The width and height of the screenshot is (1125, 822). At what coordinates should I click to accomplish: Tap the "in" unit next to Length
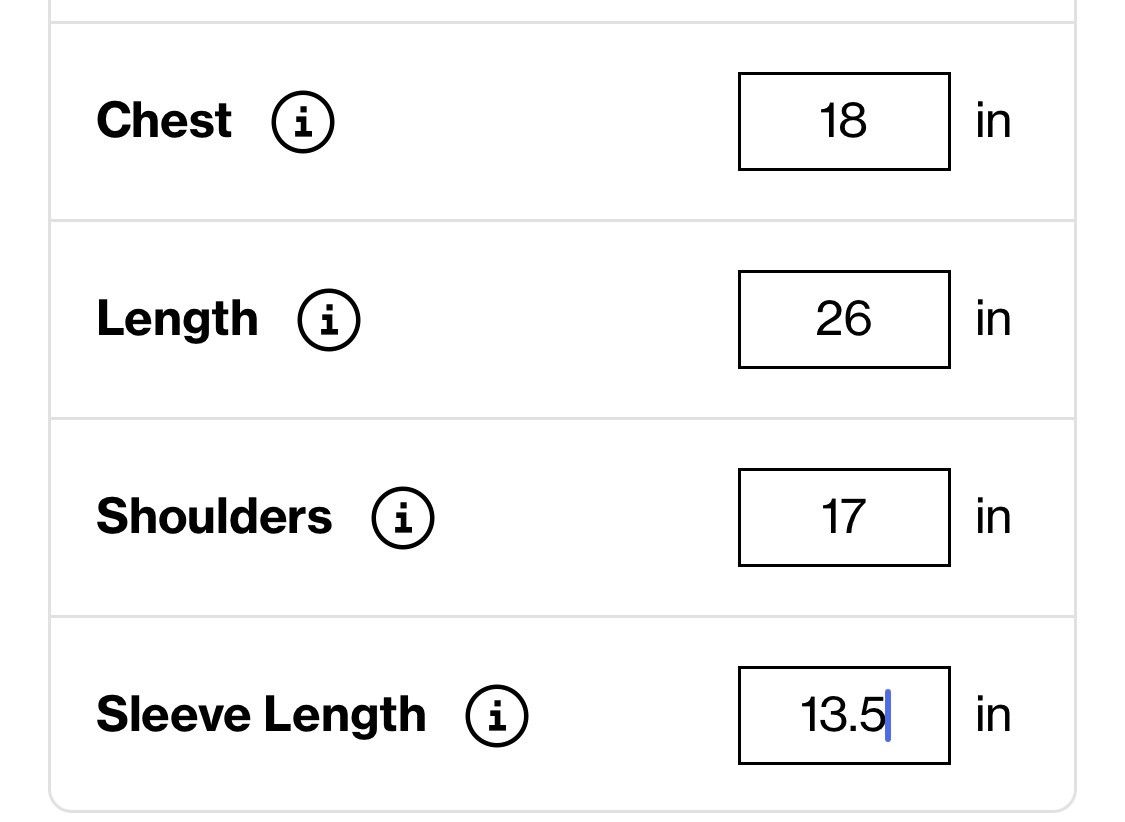(994, 319)
